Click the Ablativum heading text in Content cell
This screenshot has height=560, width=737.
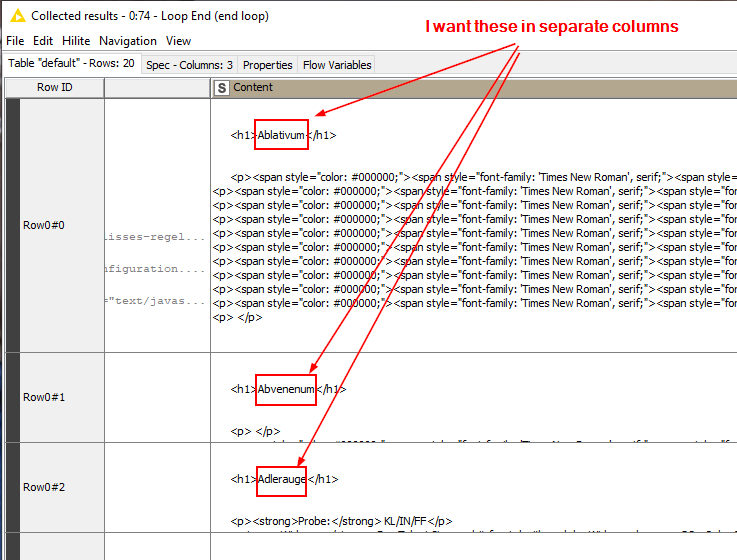pos(281,135)
